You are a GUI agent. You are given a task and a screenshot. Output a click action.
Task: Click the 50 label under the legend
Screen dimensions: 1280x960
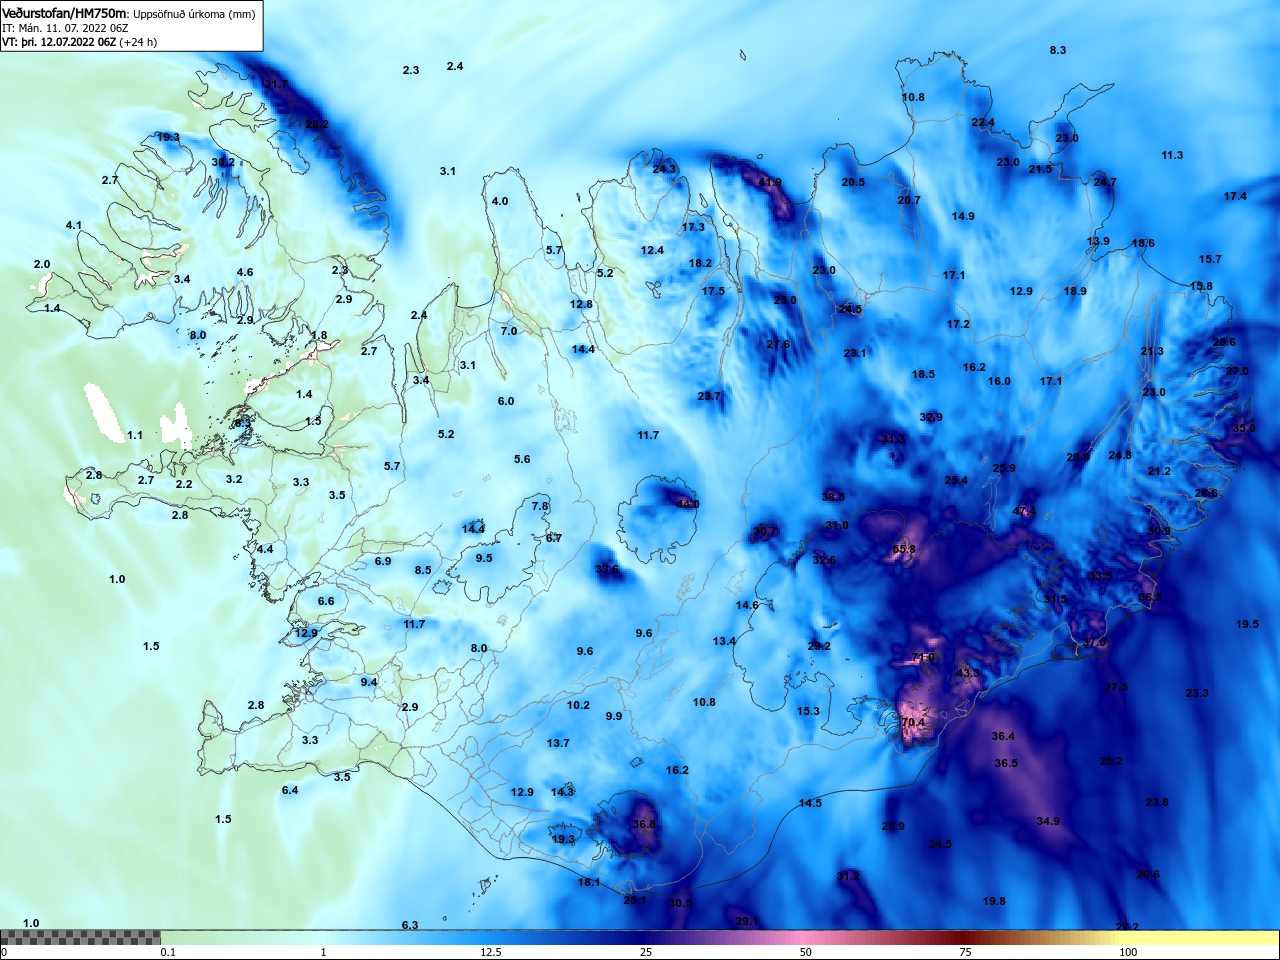point(806,952)
